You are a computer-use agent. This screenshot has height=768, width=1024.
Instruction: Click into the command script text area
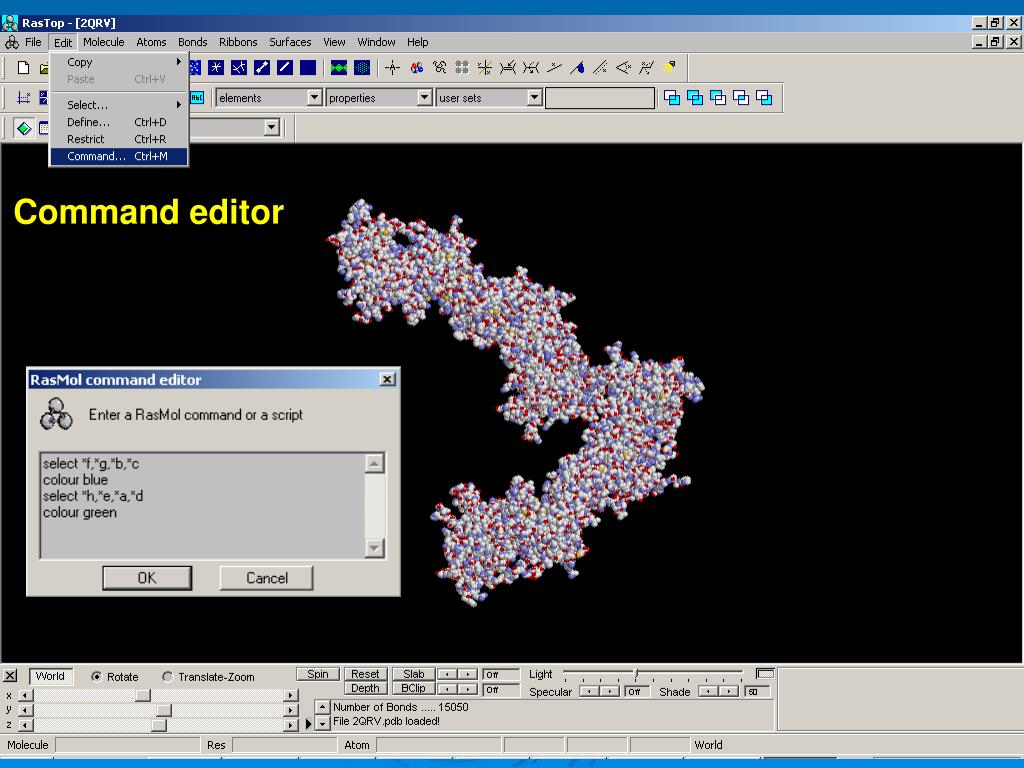tap(202, 506)
